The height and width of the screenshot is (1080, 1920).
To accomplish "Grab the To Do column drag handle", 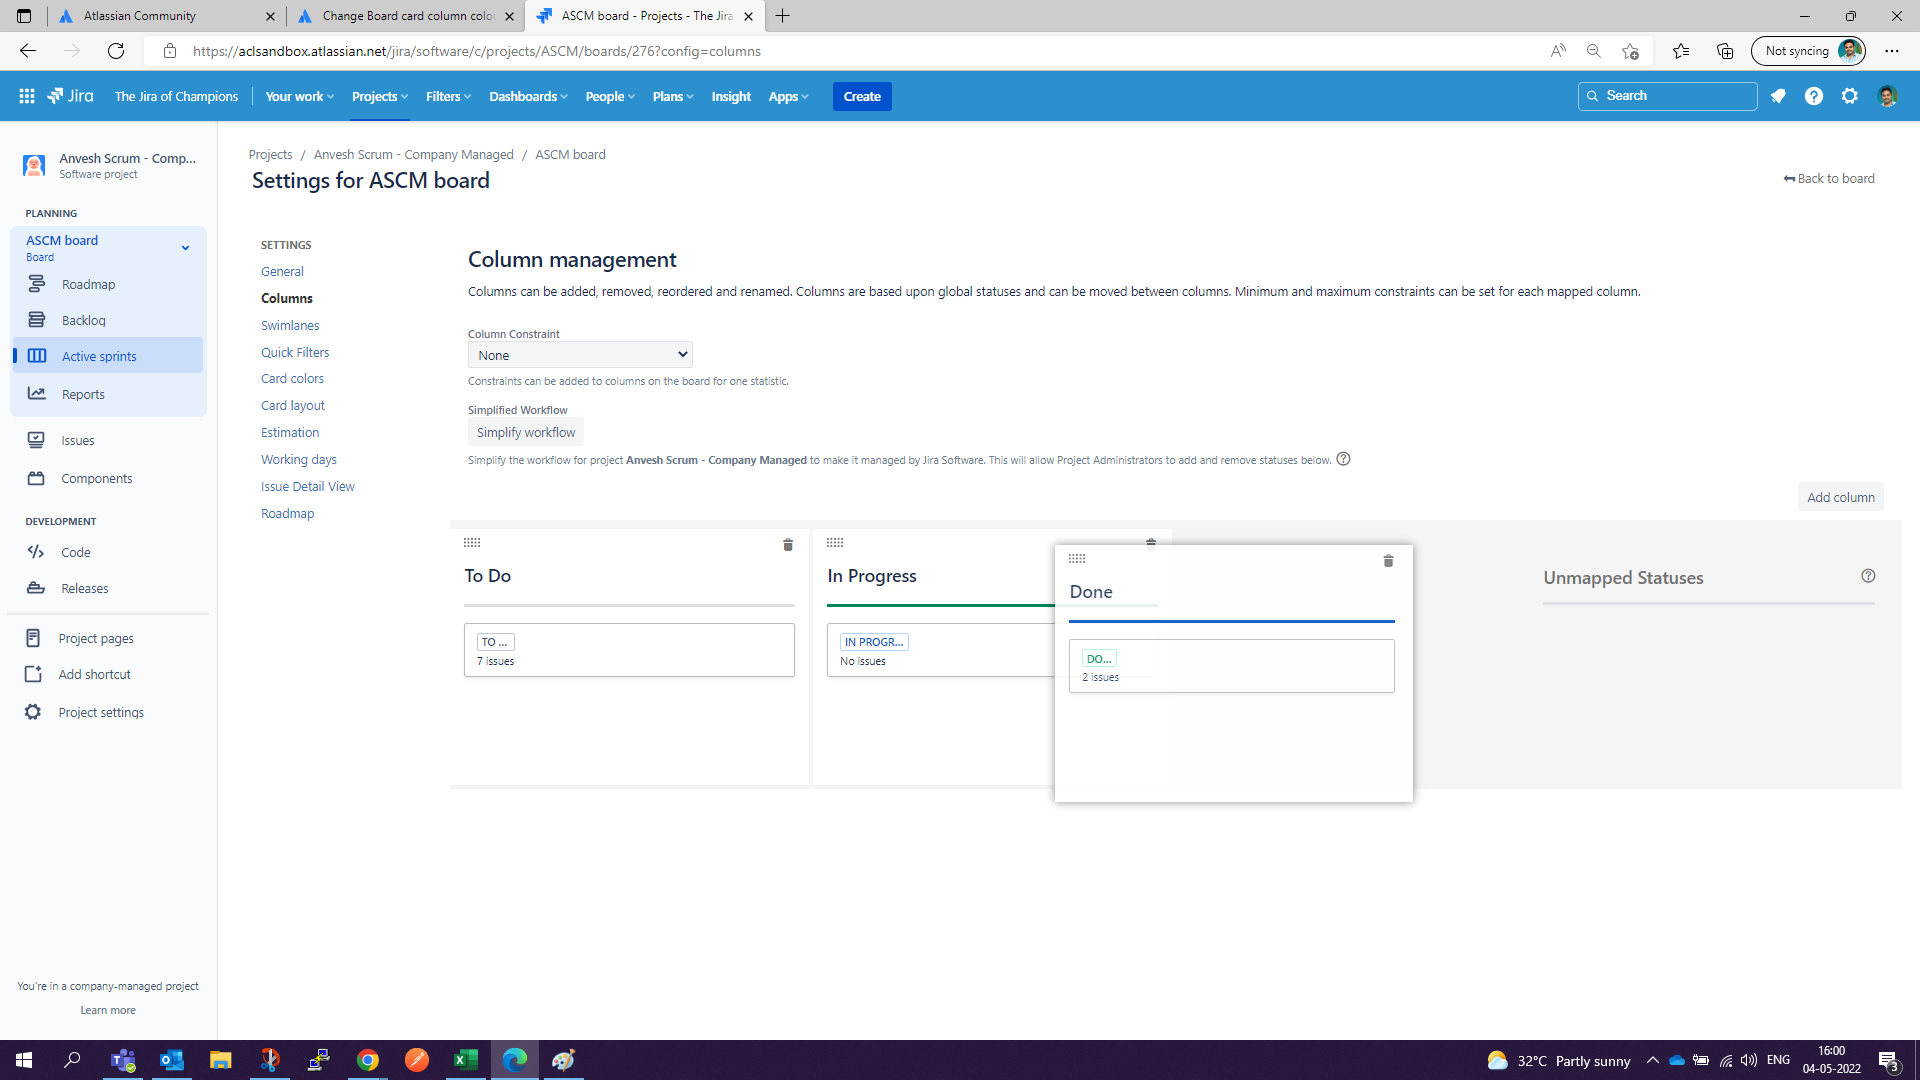I will [472, 543].
